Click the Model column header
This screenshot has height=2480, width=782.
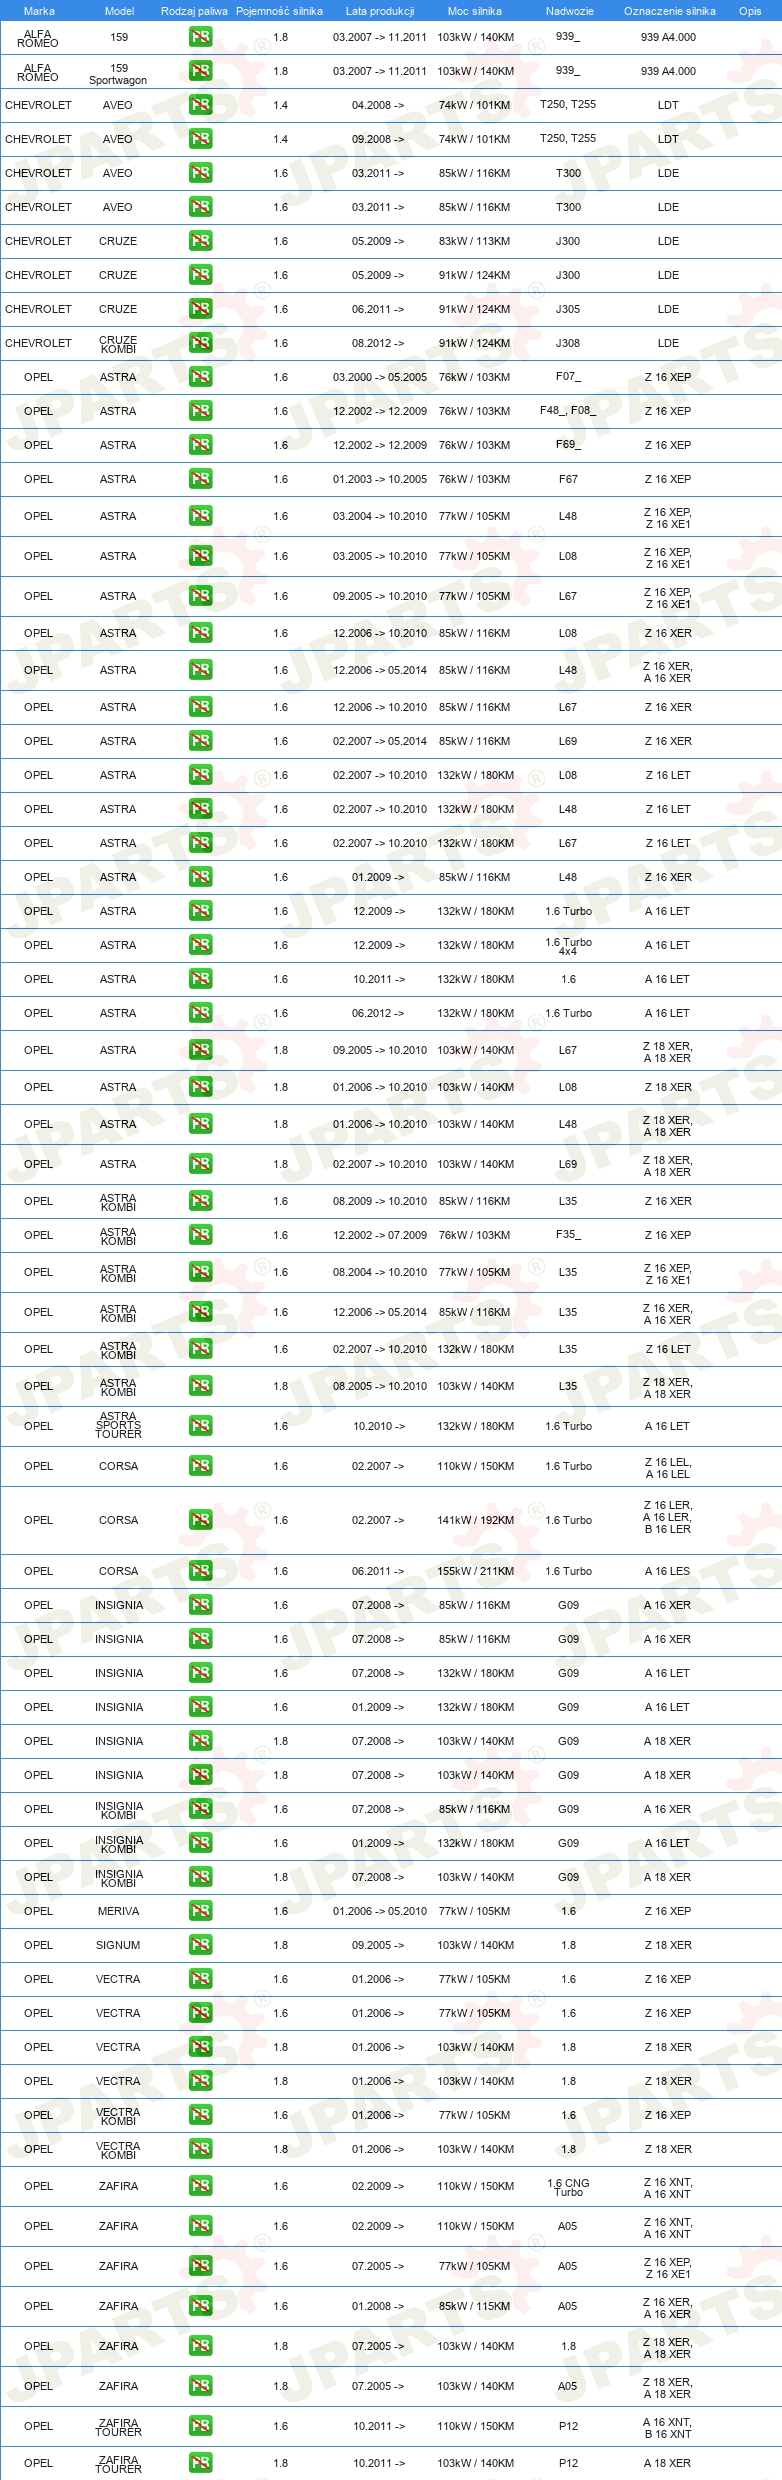tap(119, 11)
